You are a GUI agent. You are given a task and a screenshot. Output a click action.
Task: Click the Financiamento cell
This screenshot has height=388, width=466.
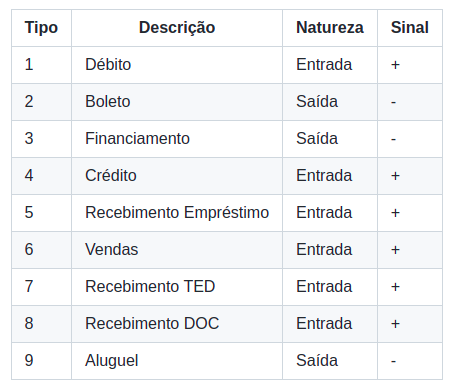(177, 139)
